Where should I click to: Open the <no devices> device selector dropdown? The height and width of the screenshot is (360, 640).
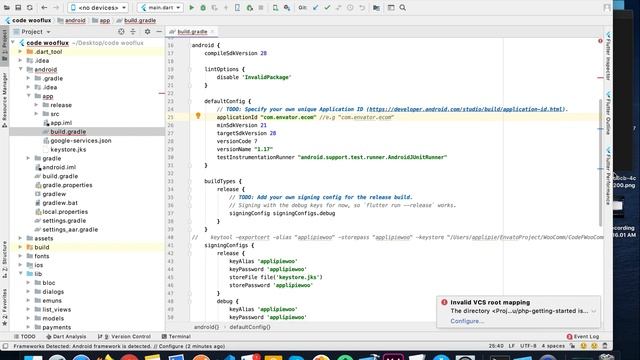pyautogui.click(x=98, y=7)
